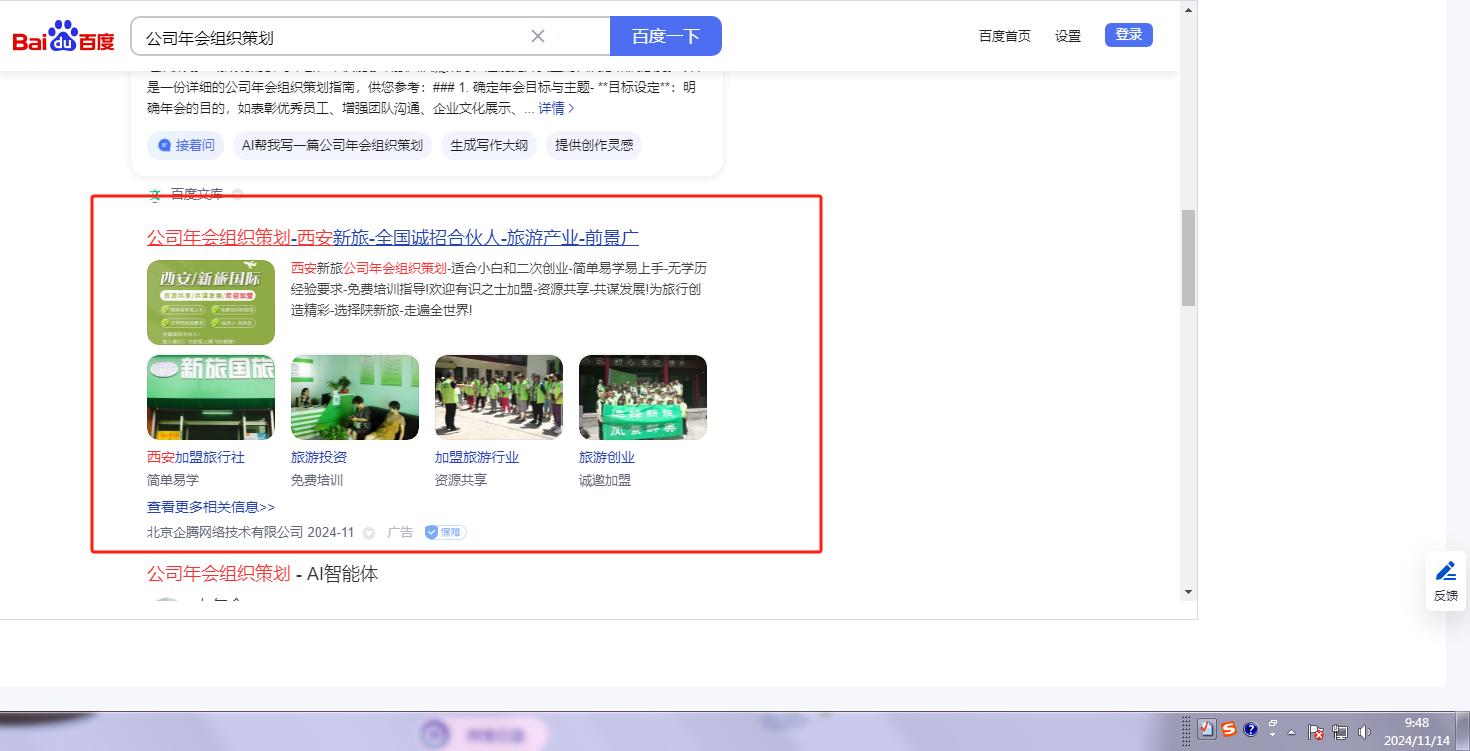Image resolution: width=1470 pixels, height=751 pixels.
Task: Click the 保障 shield badge
Action: pyautogui.click(x=445, y=532)
